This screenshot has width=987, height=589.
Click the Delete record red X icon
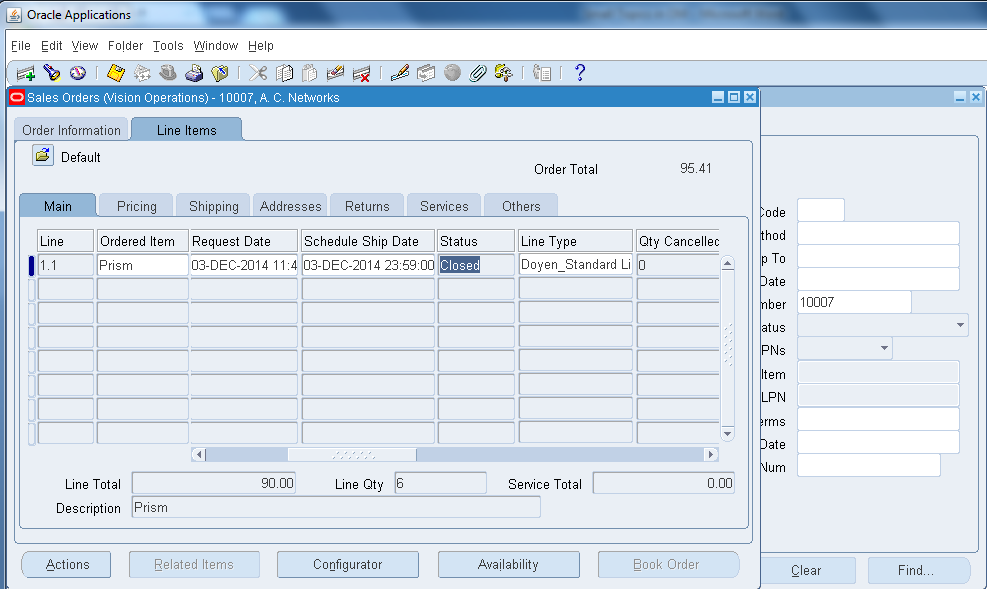(361, 74)
